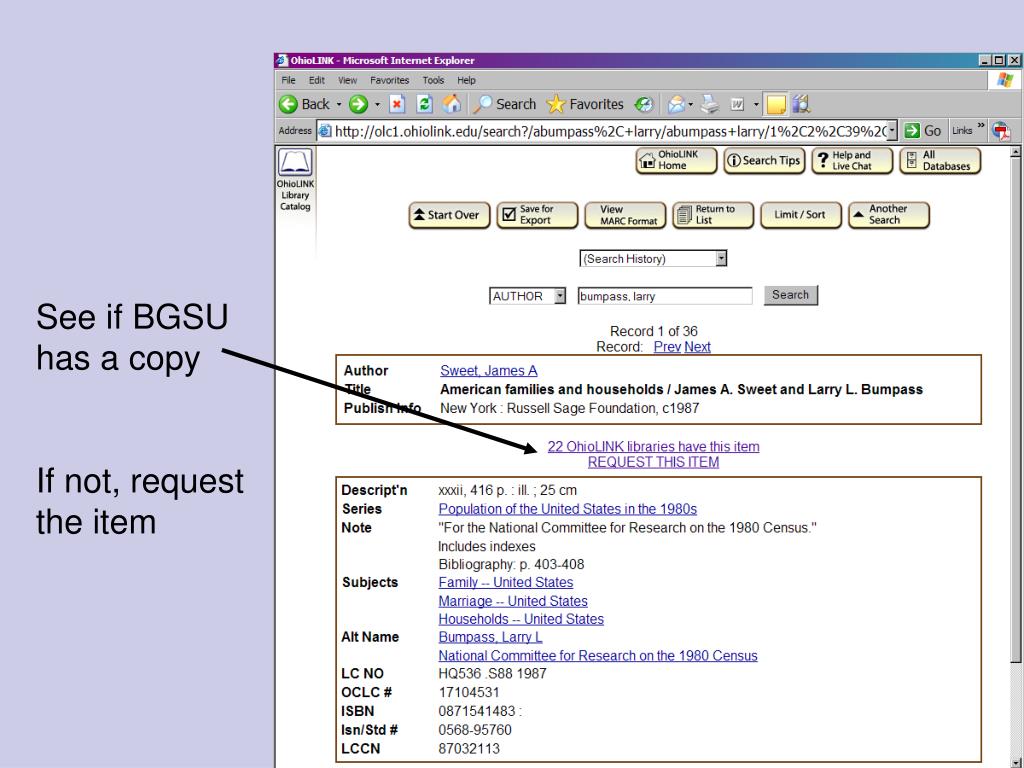Click the Another Search button

click(x=888, y=216)
